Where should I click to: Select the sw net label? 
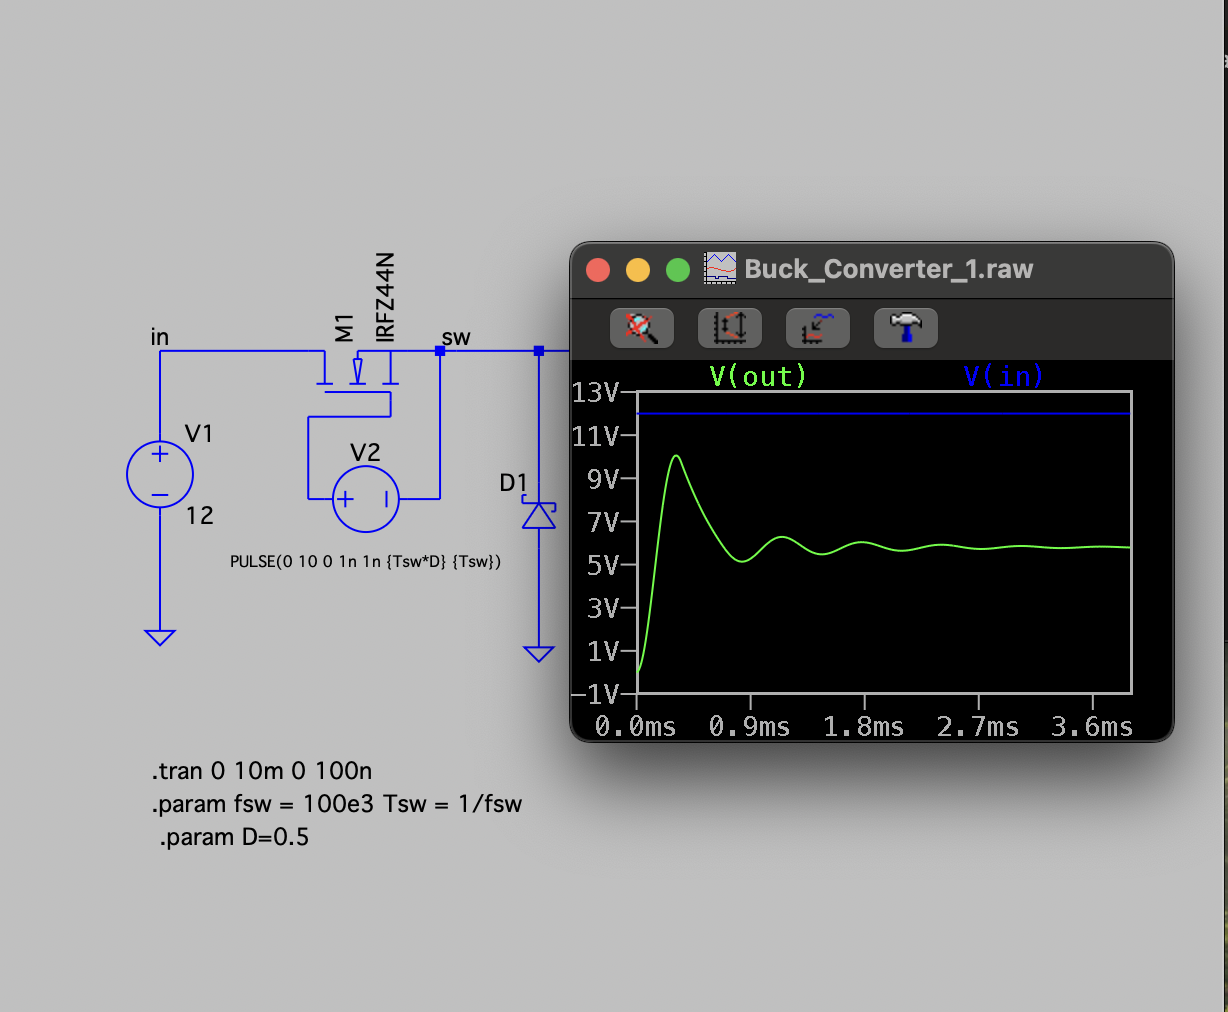pyautogui.click(x=456, y=337)
